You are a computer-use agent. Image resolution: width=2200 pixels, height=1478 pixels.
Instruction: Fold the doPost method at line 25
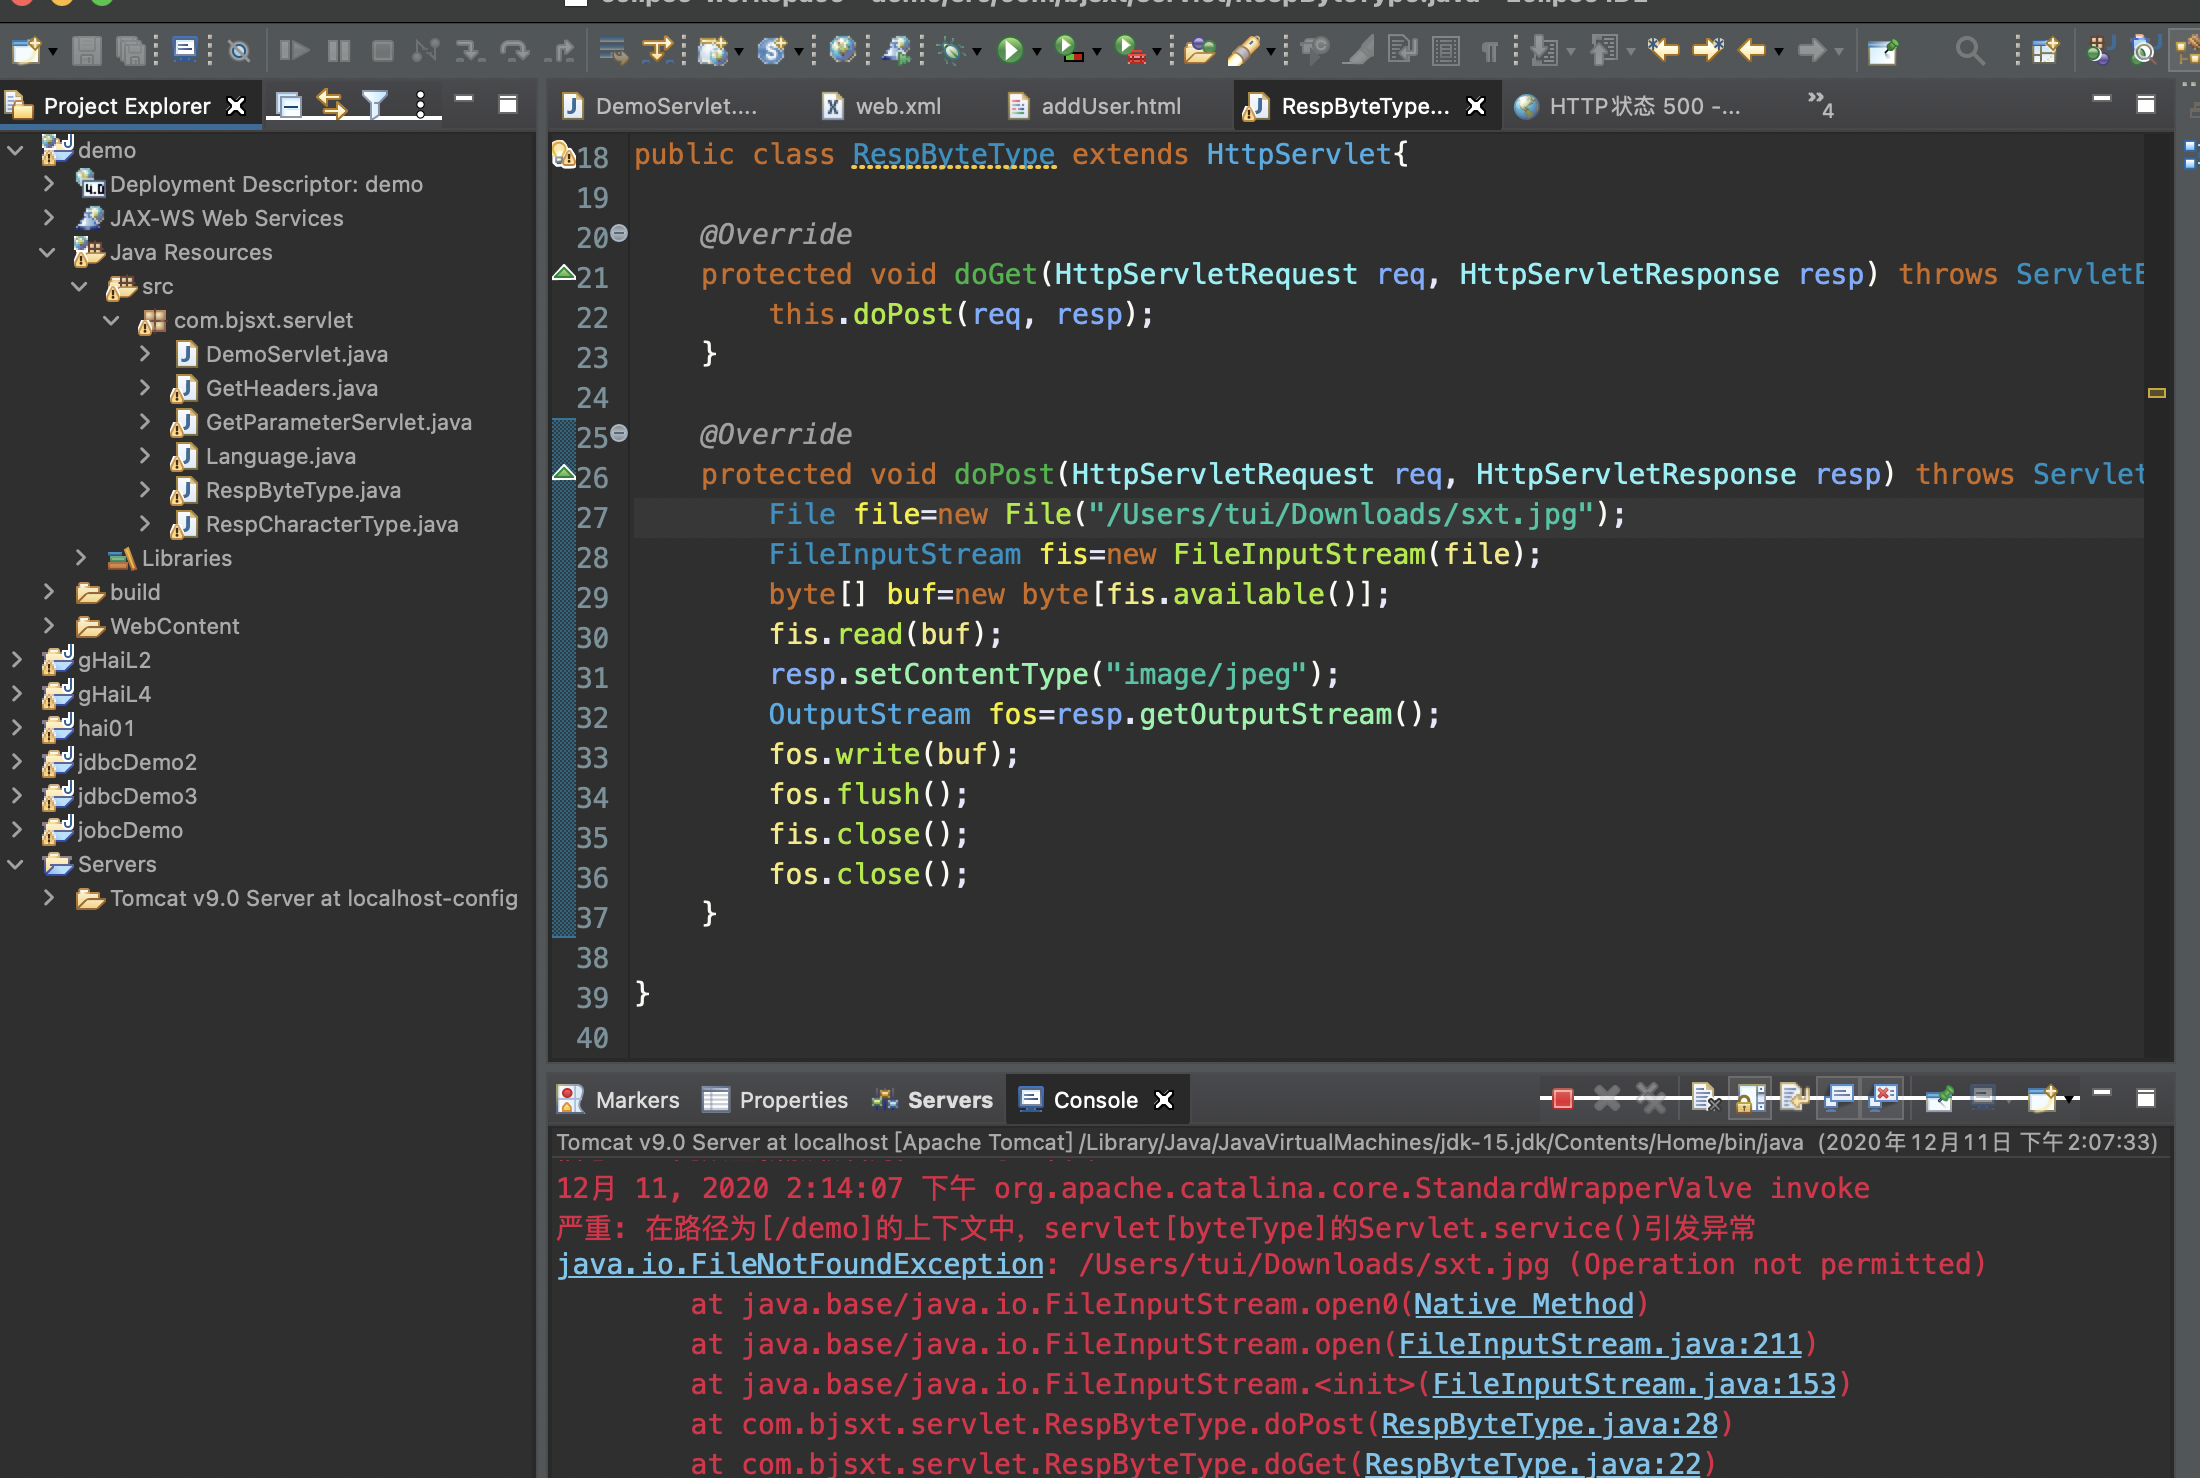pyautogui.click(x=619, y=433)
